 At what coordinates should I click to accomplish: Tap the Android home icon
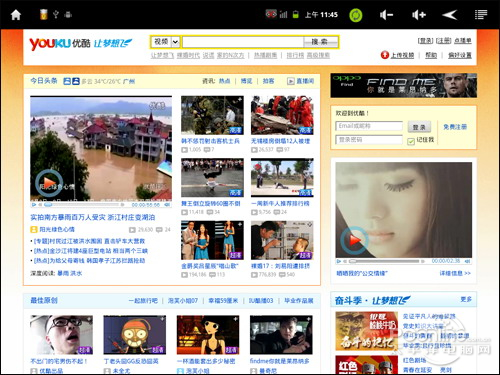tap(16, 15)
